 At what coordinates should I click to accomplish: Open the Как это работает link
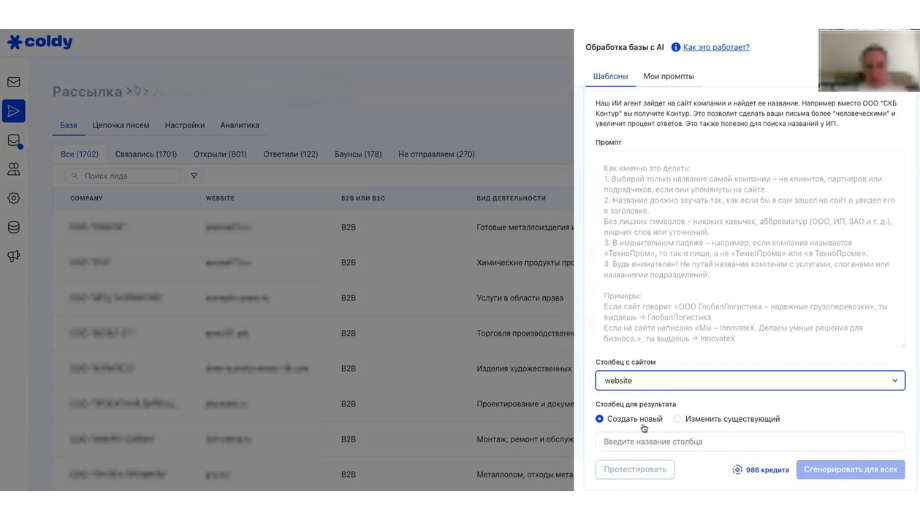(x=716, y=47)
